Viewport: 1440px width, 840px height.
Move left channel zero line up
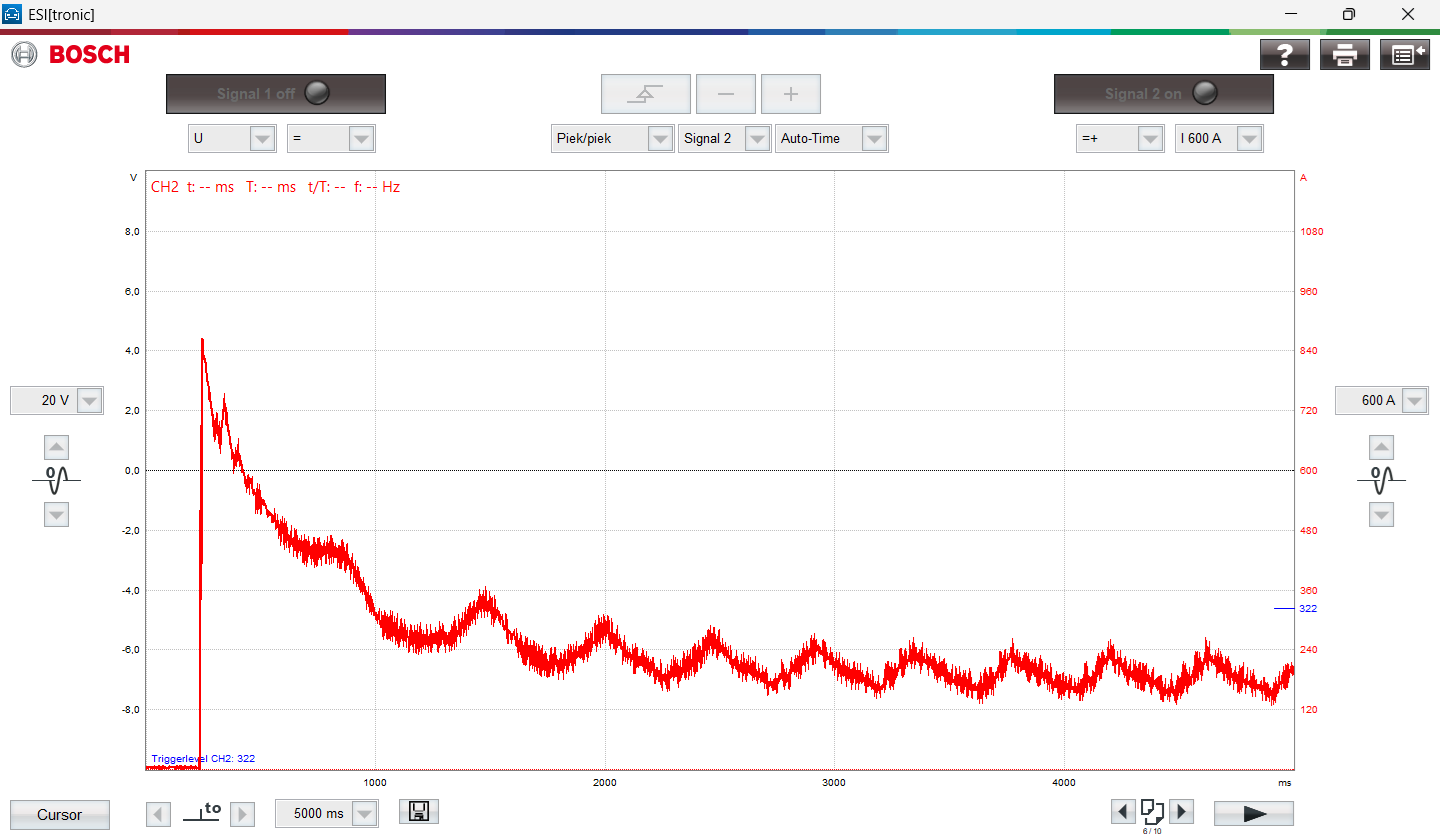click(57, 448)
